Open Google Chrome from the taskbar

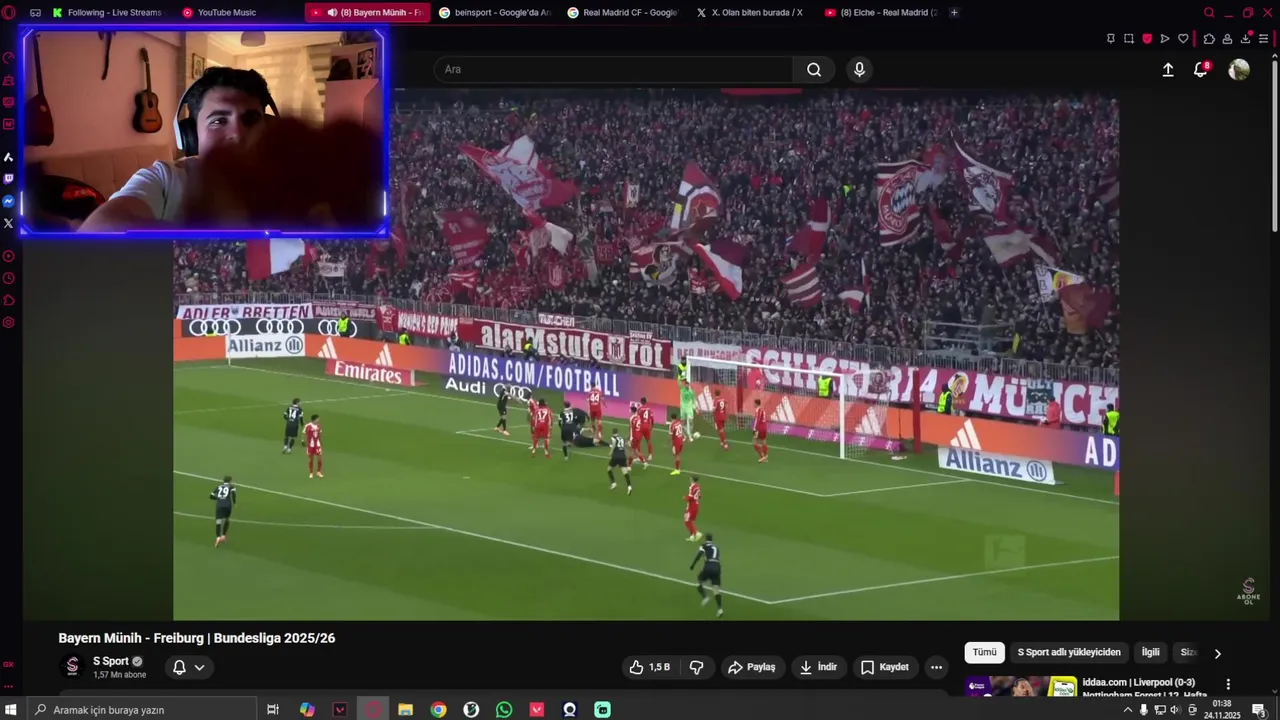(x=438, y=710)
